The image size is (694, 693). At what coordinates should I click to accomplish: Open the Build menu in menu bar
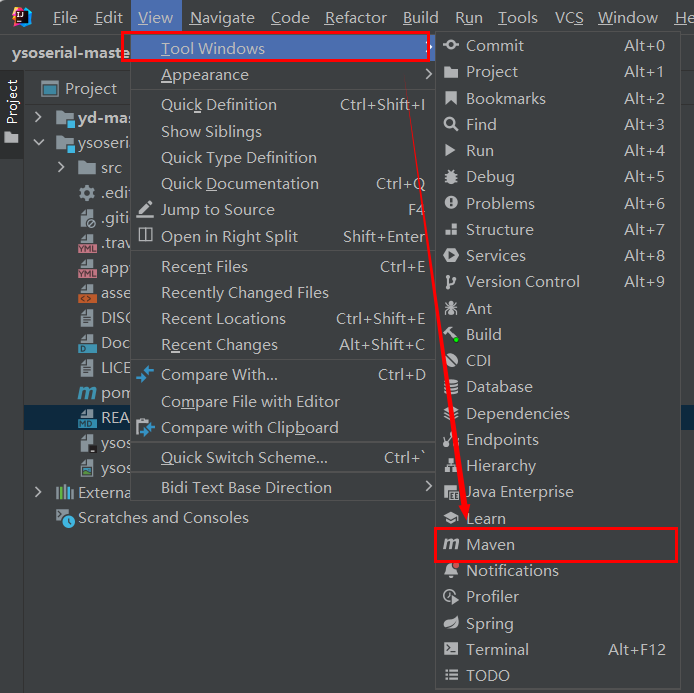[x=420, y=18]
